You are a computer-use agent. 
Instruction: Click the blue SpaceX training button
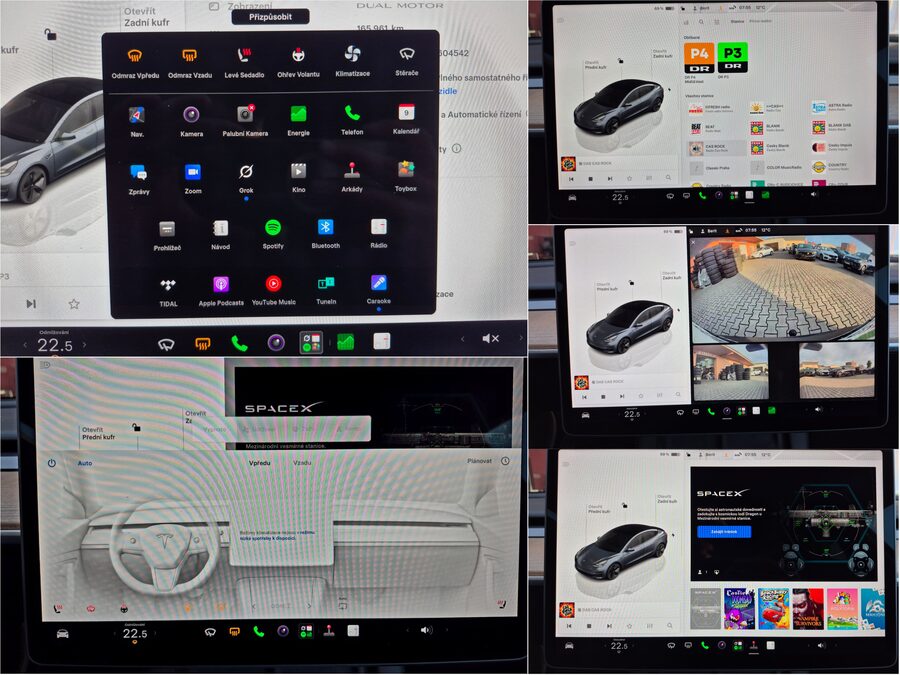click(x=724, y=532)
